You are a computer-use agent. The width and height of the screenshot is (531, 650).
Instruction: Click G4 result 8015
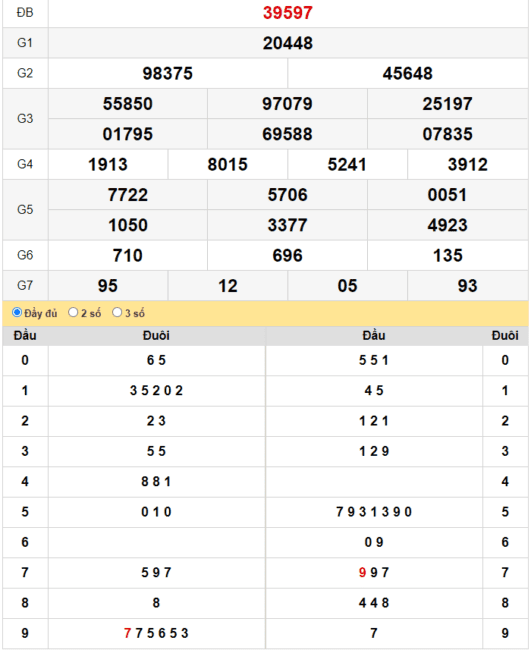pos(228,165)
